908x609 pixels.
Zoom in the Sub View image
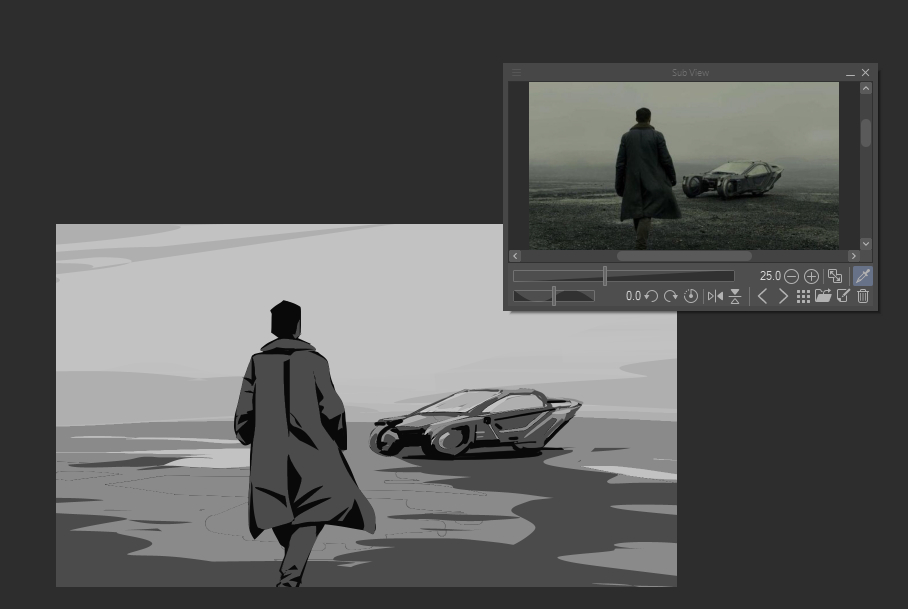[811, 276]
